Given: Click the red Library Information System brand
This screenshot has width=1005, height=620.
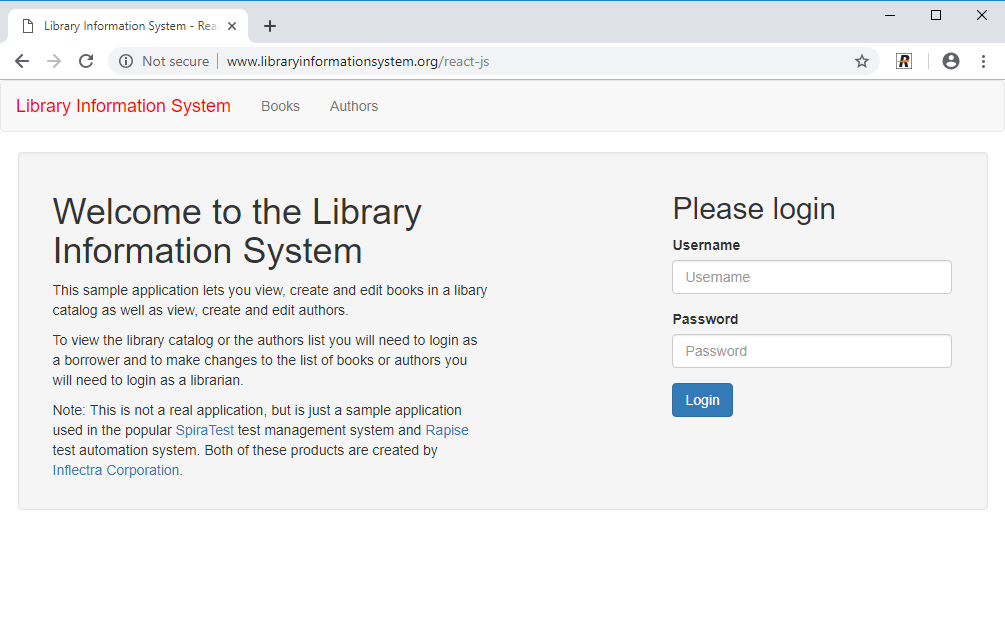Looking at the screenshot, I should (x=123, y=106).
